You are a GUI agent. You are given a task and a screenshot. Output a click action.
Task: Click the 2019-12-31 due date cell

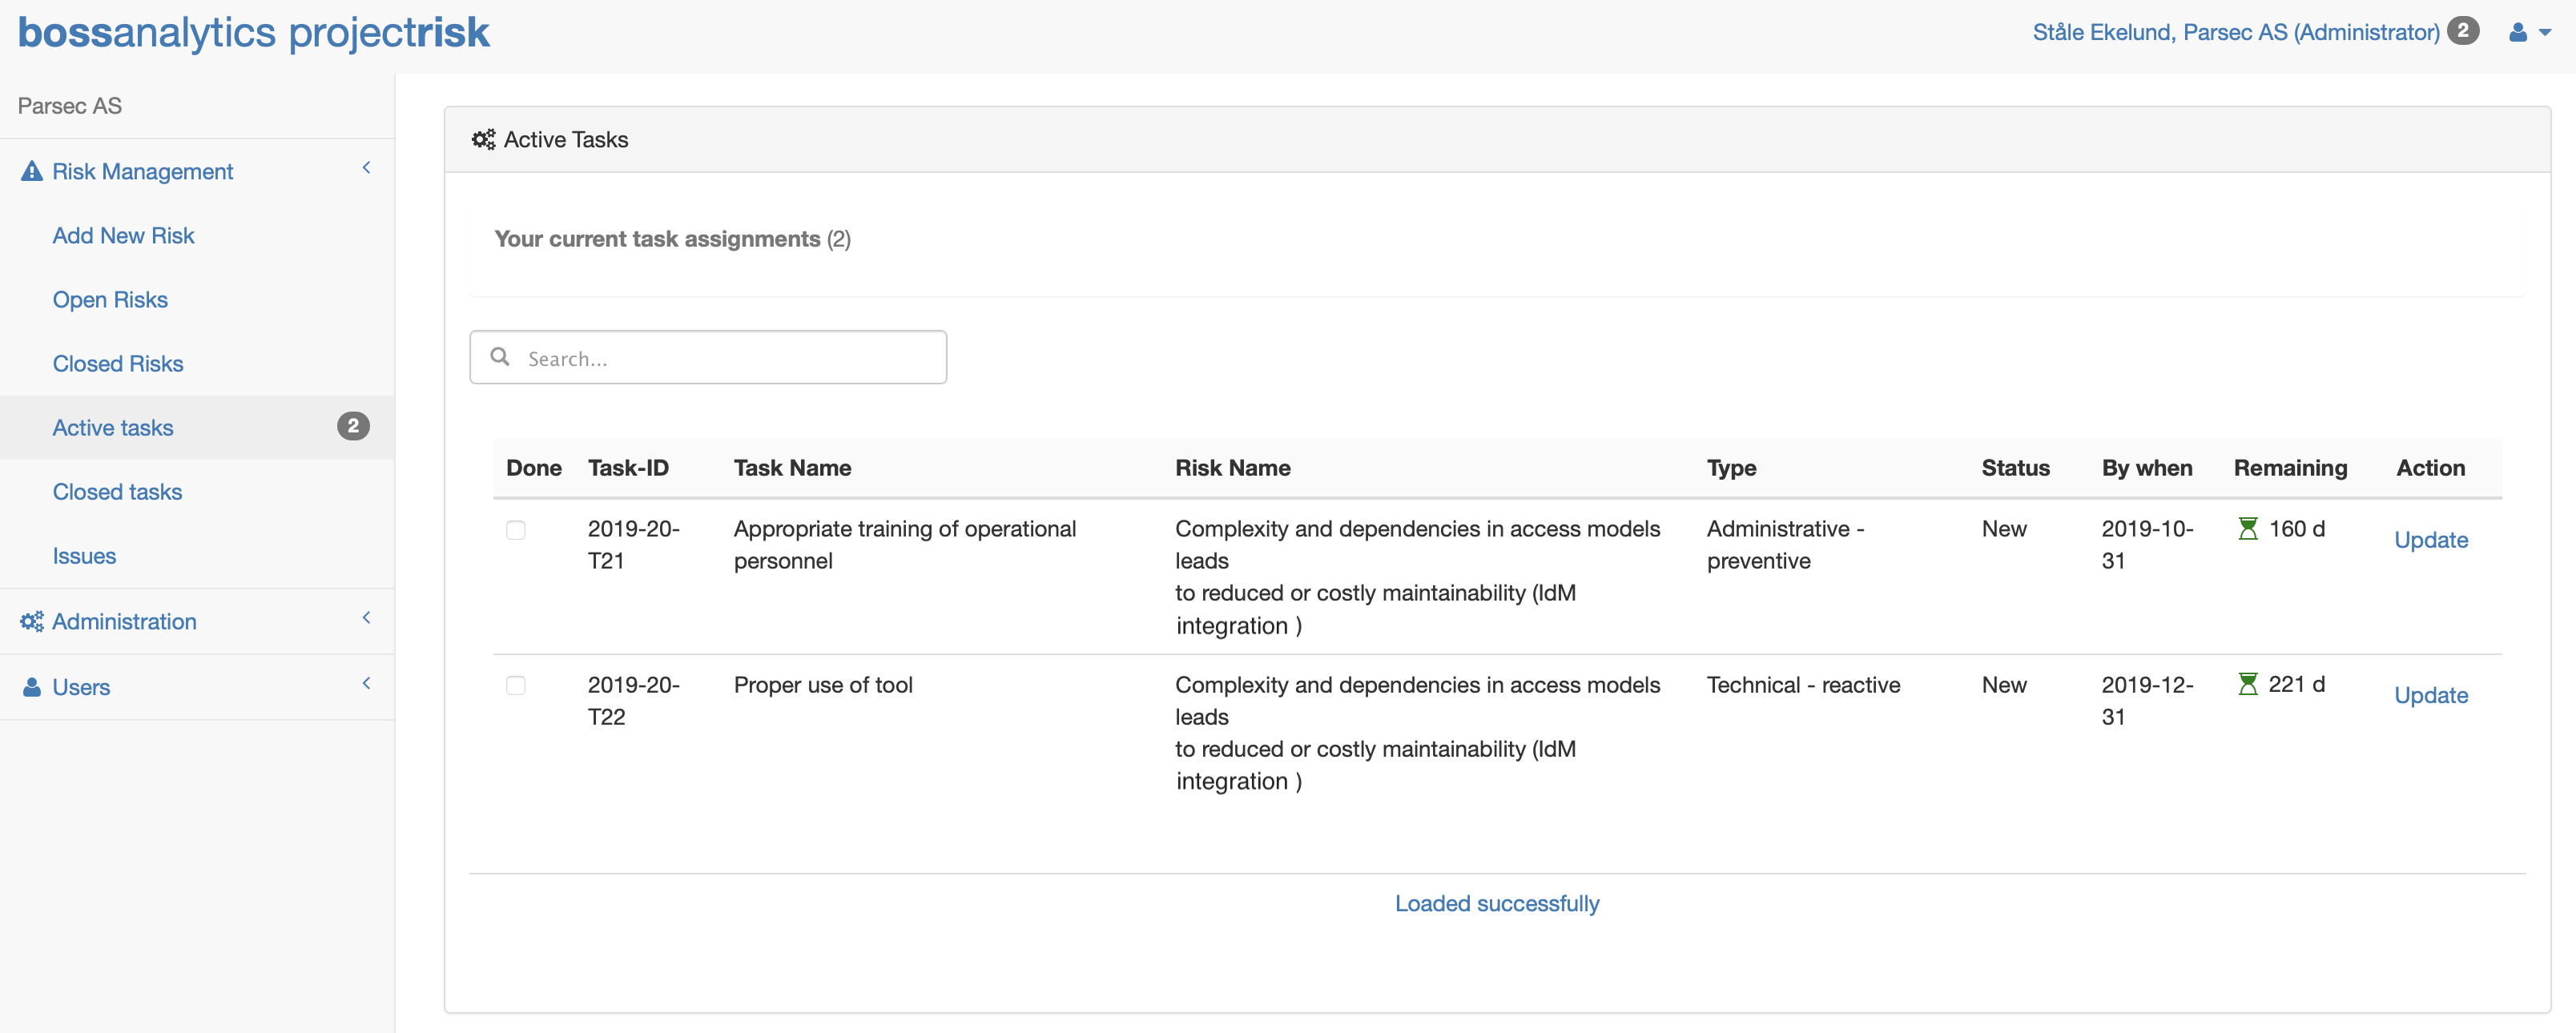point(2147,700)
